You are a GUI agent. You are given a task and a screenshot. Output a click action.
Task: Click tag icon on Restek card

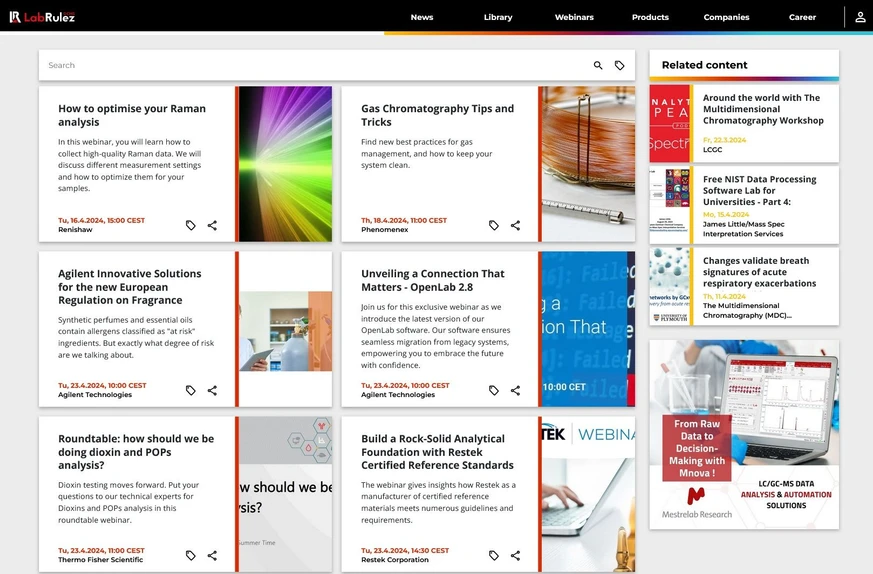(494, 555)
